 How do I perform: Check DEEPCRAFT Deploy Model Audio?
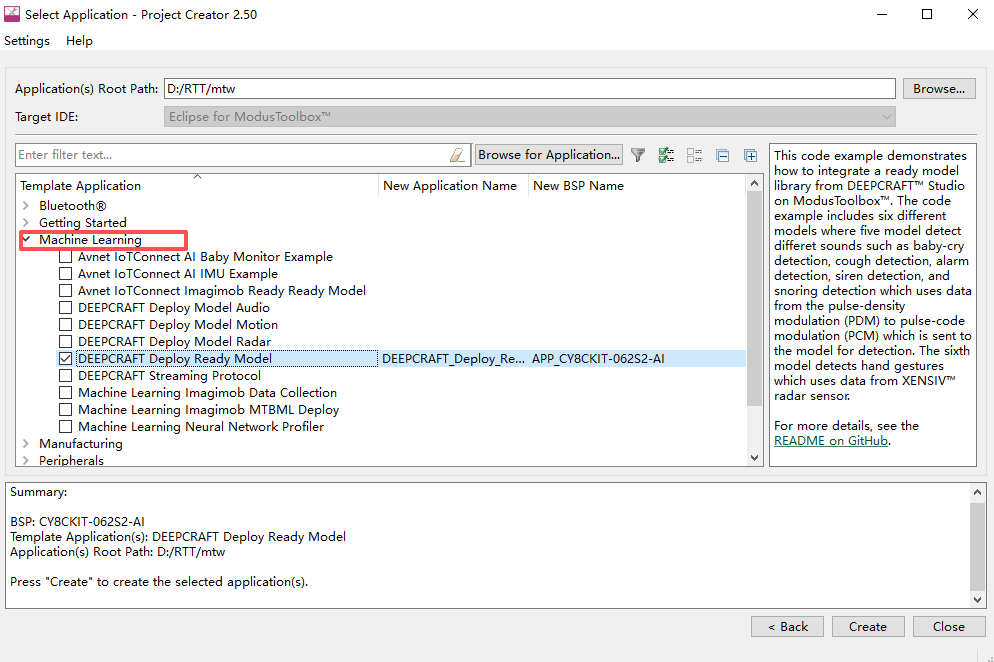pyautogui.click(x=65, y=308)
